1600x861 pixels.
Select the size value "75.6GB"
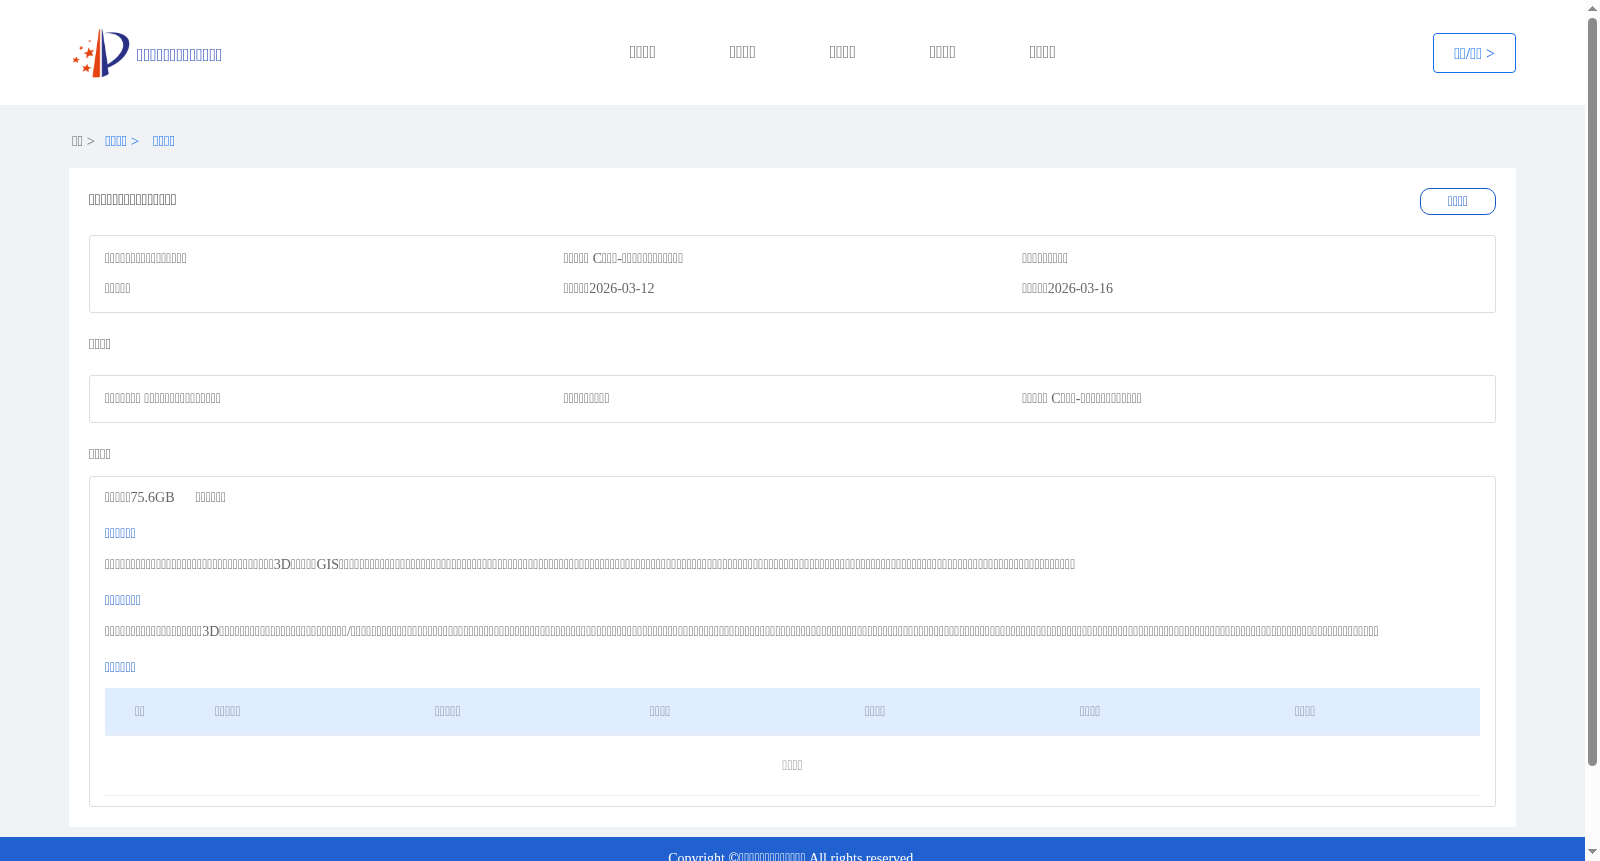[x=152, y=497]
